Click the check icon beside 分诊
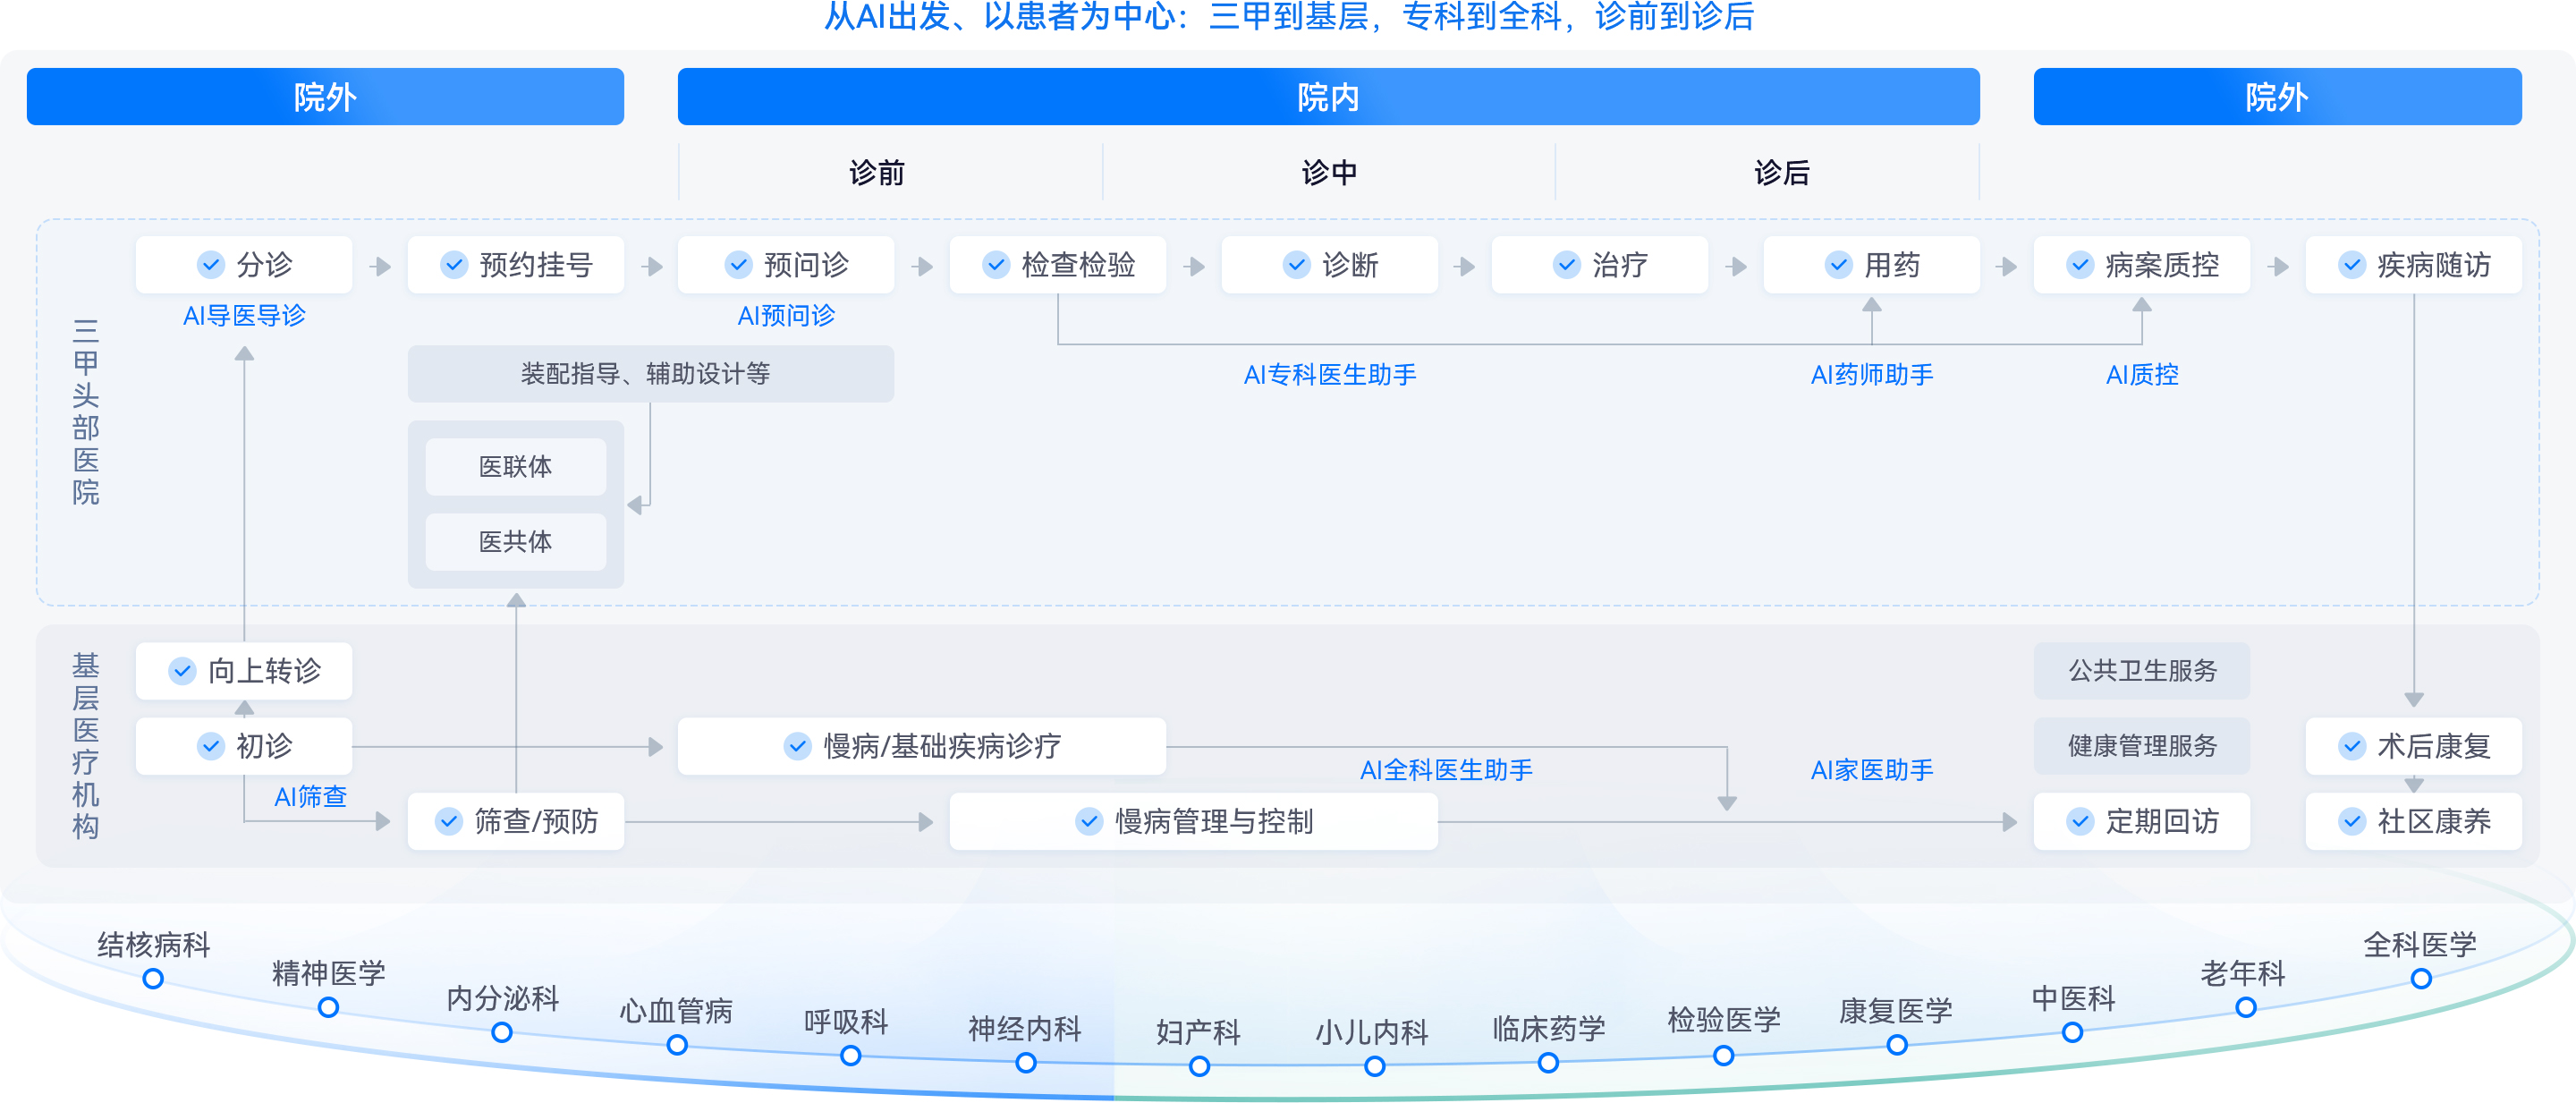Viewport: 2576px width, 1103px height. click(x=210, y=265)
